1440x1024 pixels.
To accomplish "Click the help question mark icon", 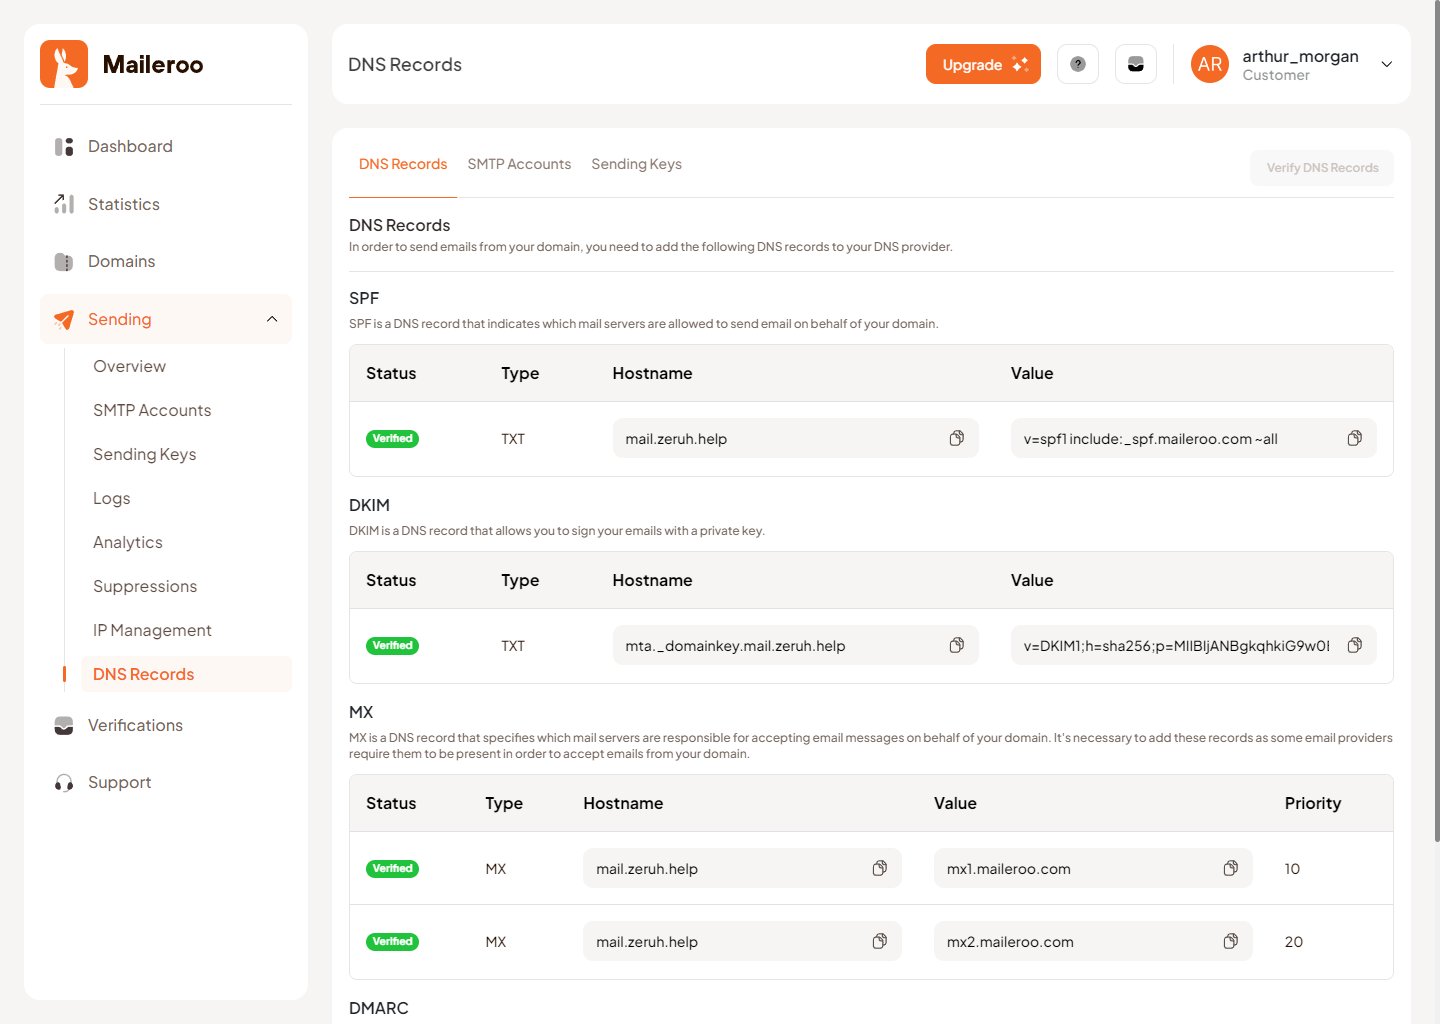I will 1078,64.
